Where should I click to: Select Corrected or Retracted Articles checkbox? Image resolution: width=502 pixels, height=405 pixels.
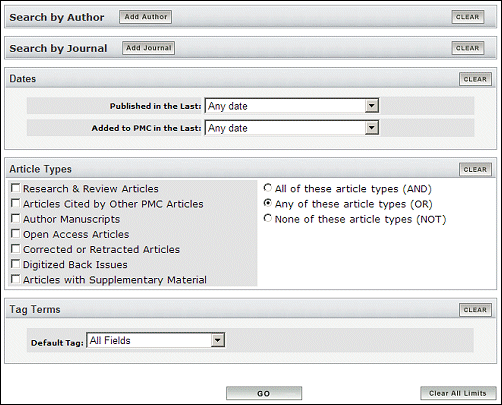tap(15, 249)
